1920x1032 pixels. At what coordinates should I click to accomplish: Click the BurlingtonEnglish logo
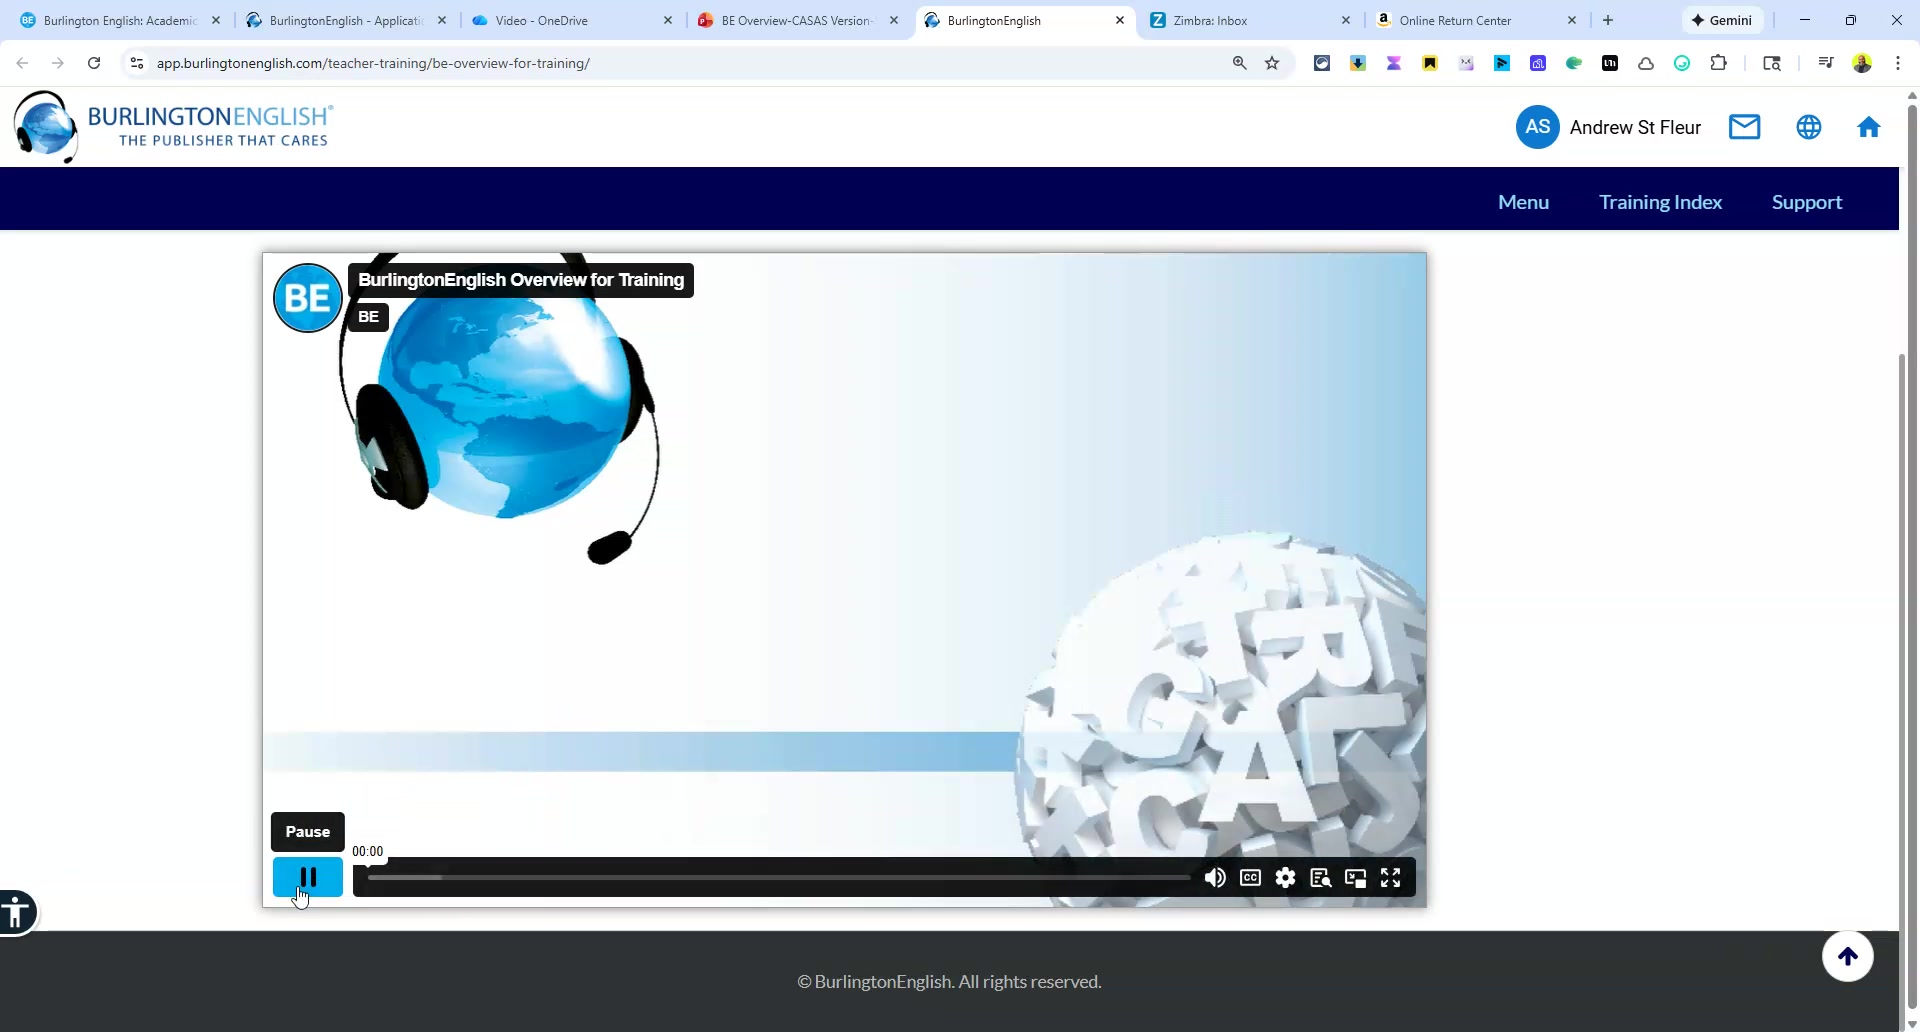(x=173, y=127)
